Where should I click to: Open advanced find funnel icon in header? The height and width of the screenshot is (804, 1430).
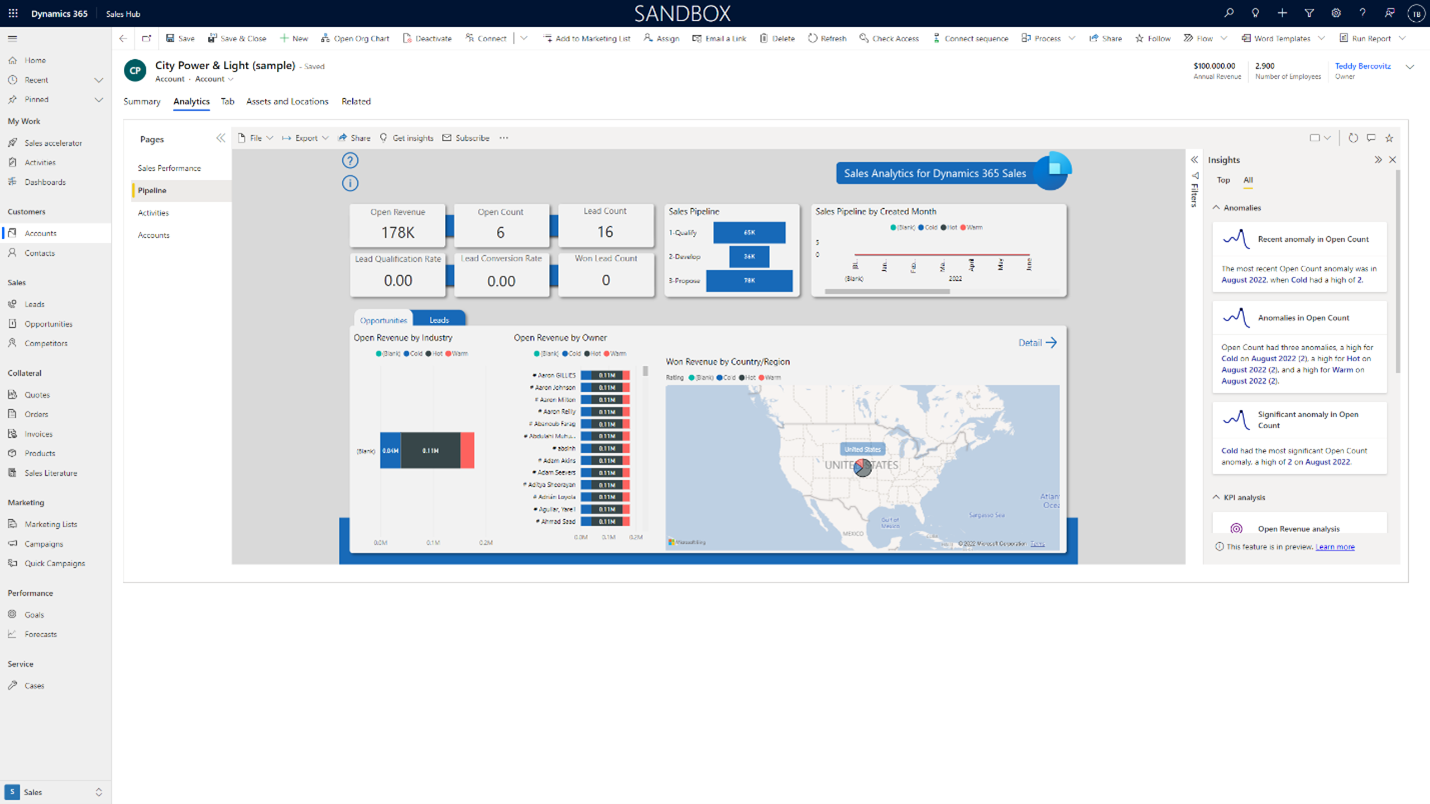(1309, 13)
